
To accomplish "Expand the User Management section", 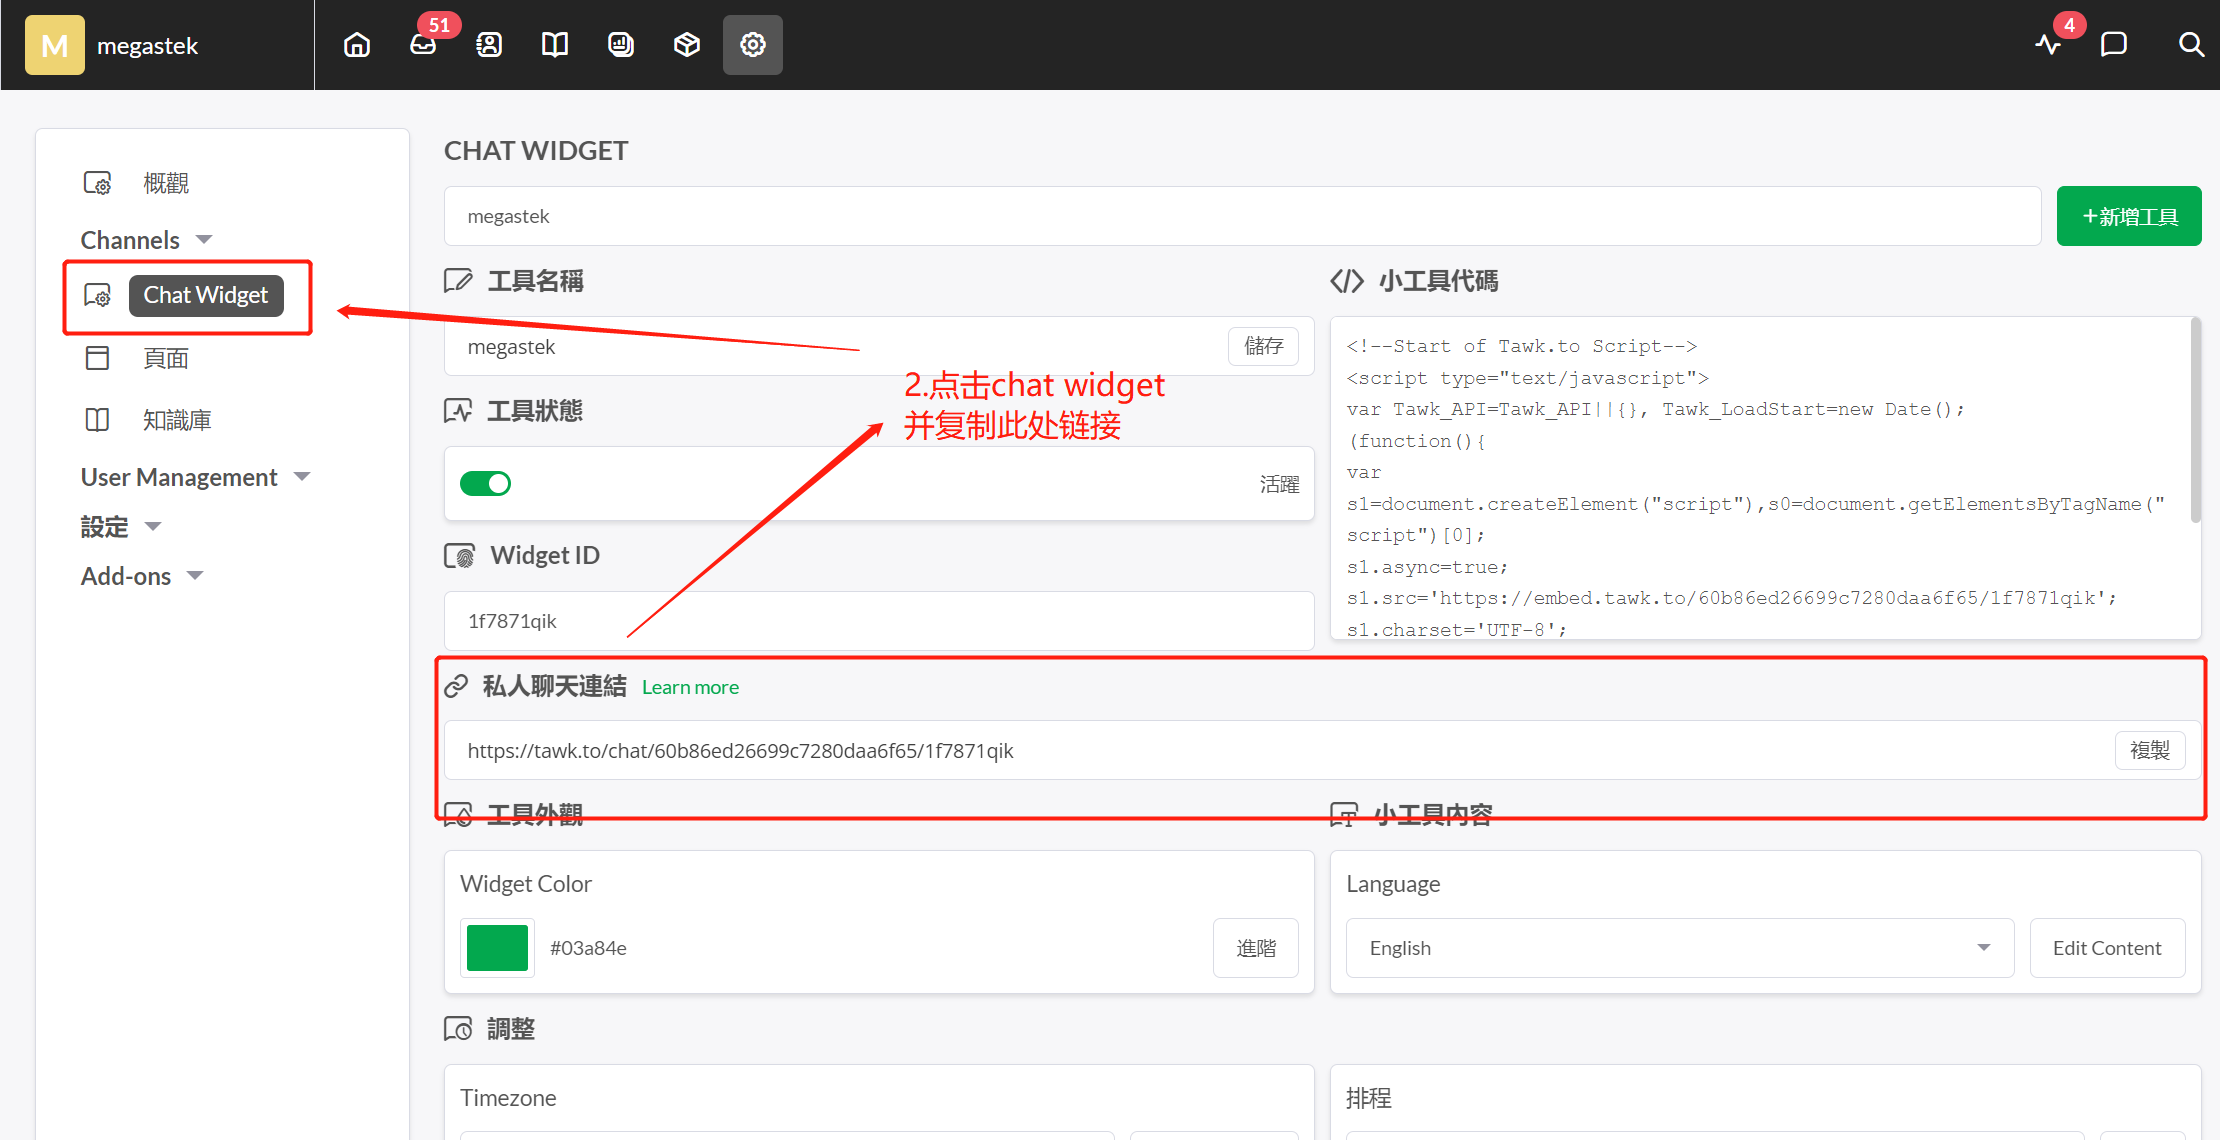I will tap(195, 477).
